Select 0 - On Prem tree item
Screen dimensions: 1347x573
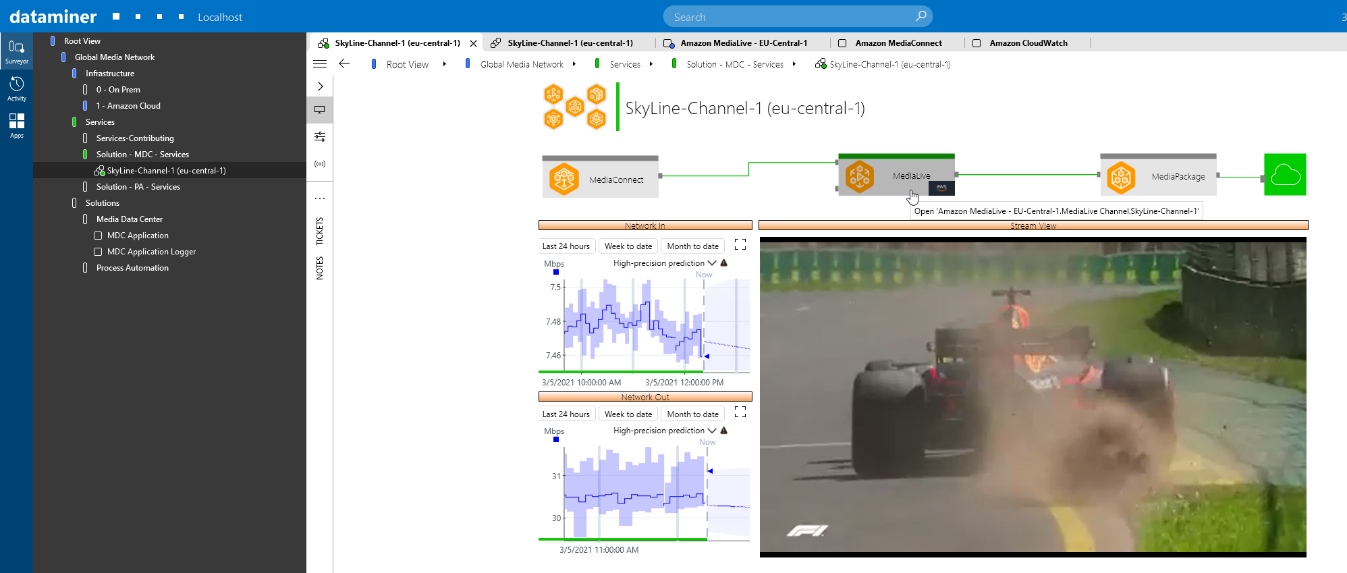point(118,89)
